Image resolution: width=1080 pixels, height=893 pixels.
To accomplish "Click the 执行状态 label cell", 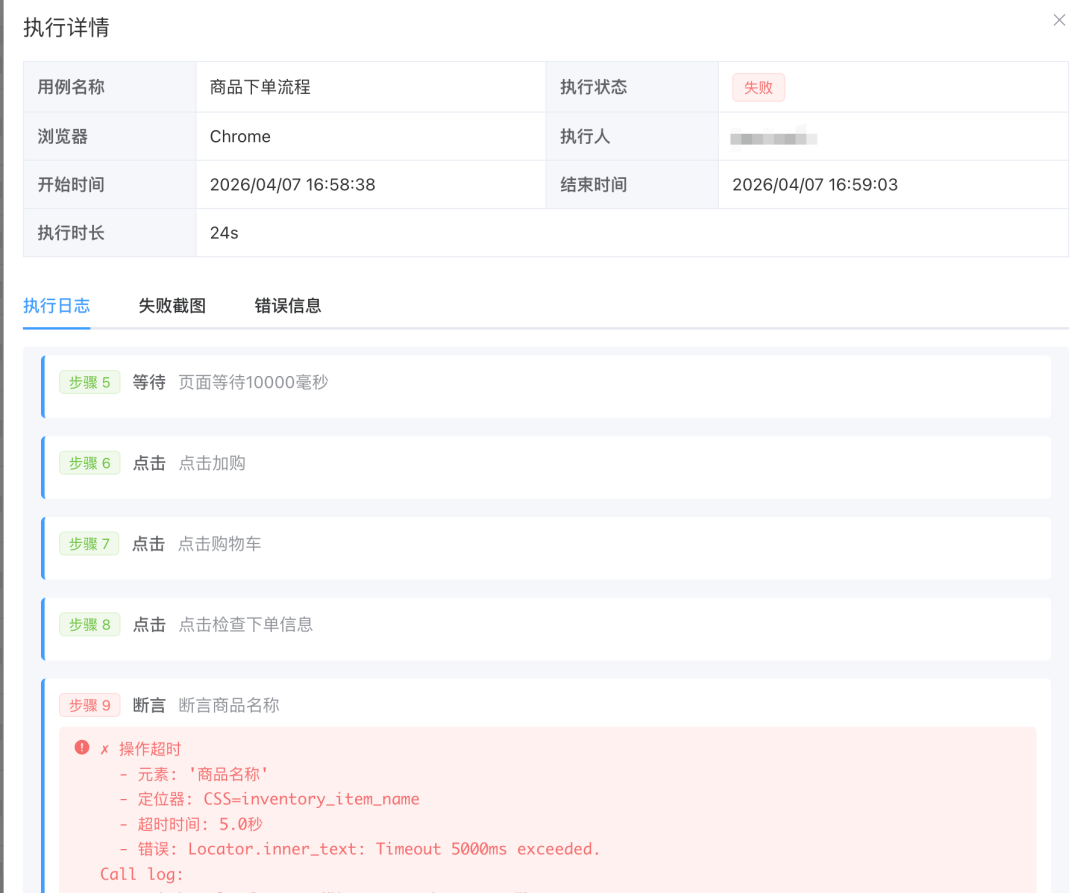I will (x=632, y=87).
